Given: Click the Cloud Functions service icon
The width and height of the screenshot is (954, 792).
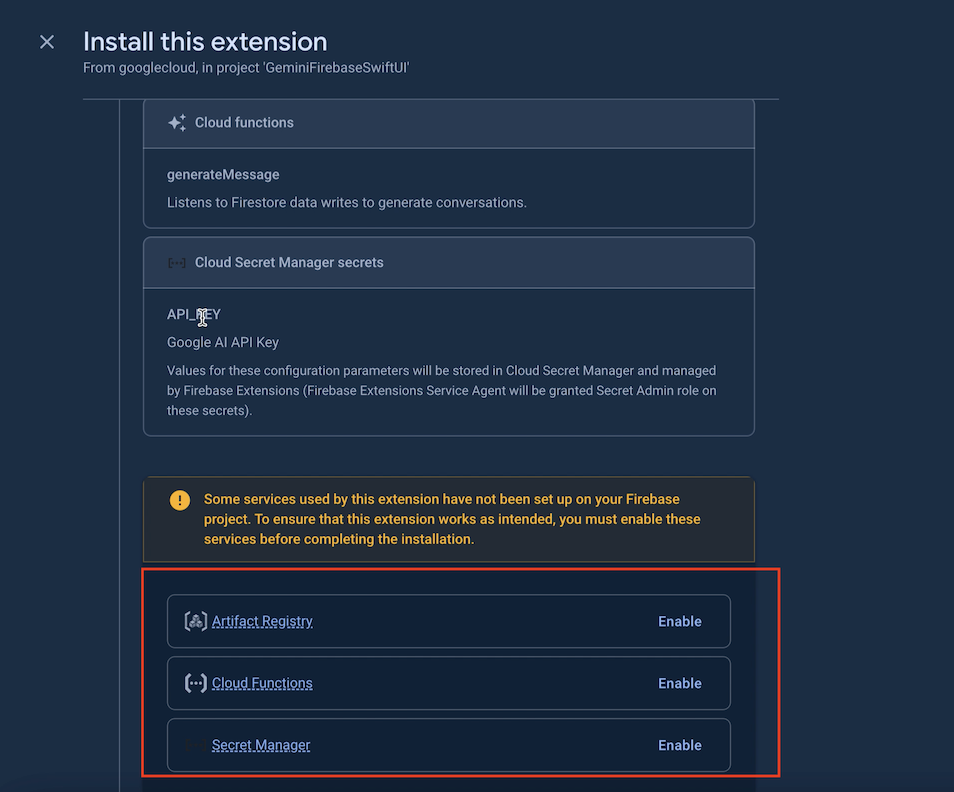Looking at the screenshot, I should pos(196,683).
